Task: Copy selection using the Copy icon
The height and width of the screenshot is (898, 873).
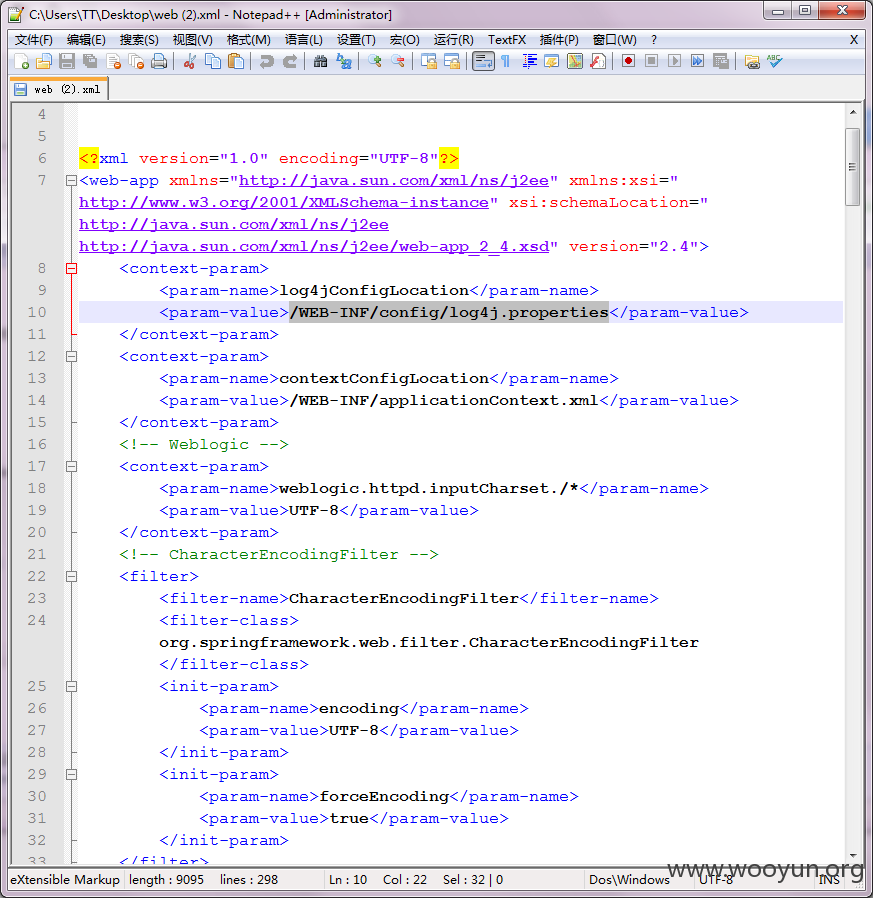Action: coord(213,61)
